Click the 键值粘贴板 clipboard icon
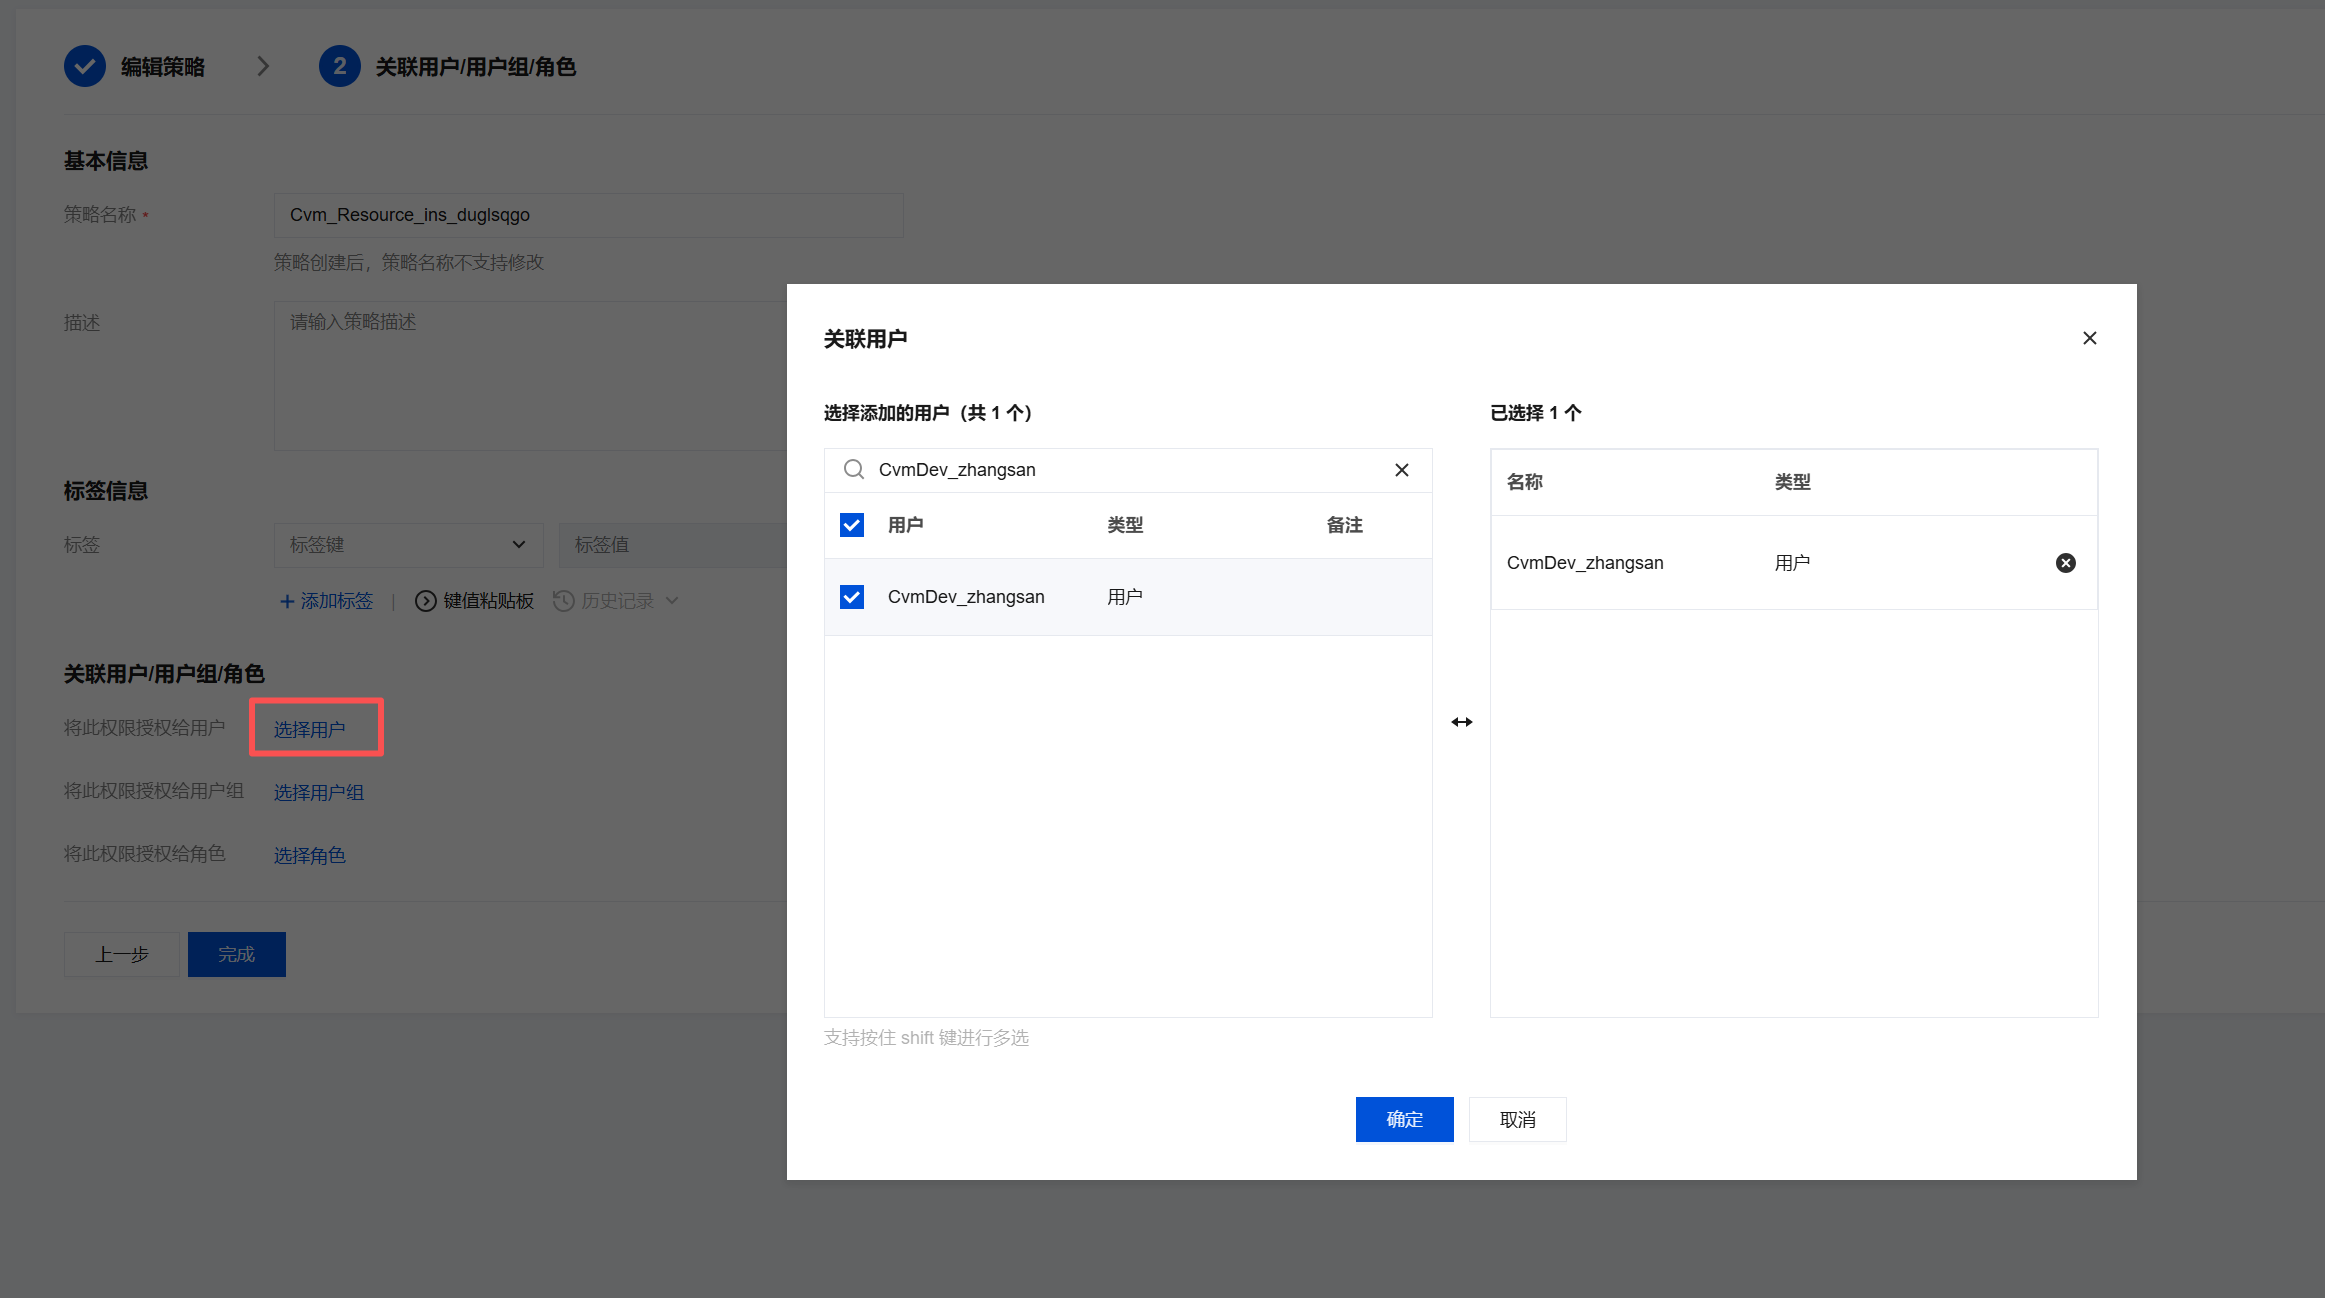Screen dimensions: 2325x1298 click(x=426, y=601)
